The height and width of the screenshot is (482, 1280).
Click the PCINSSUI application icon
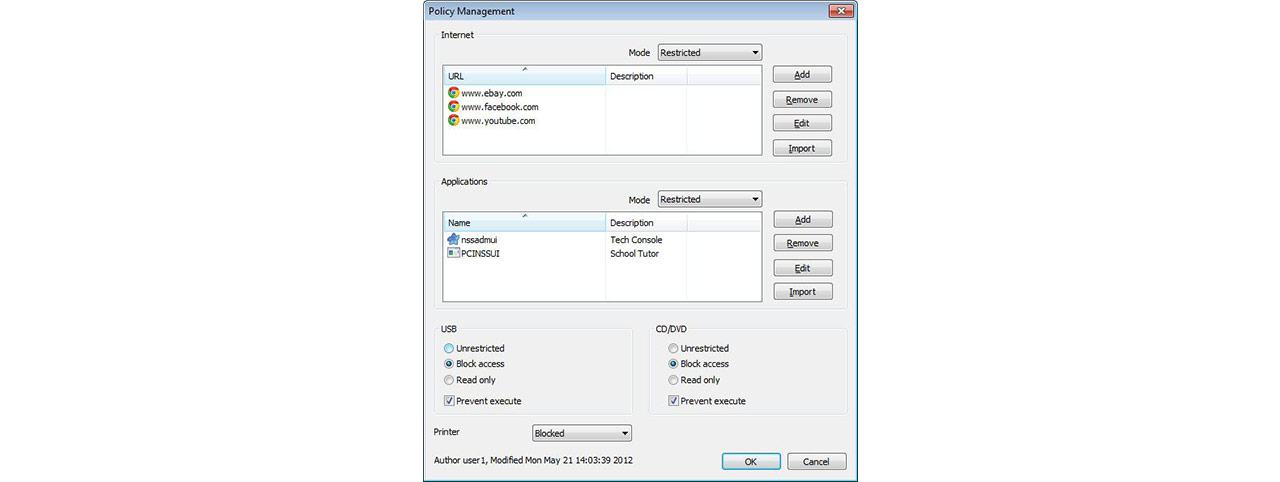(453, 254)
